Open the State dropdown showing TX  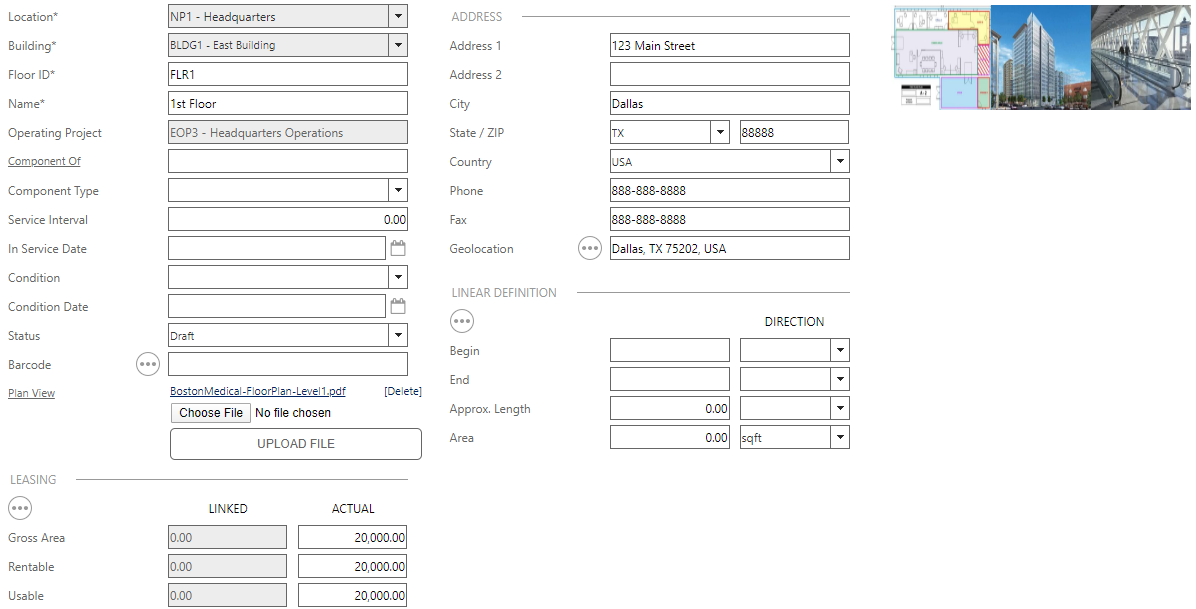(x=719, y=133)
